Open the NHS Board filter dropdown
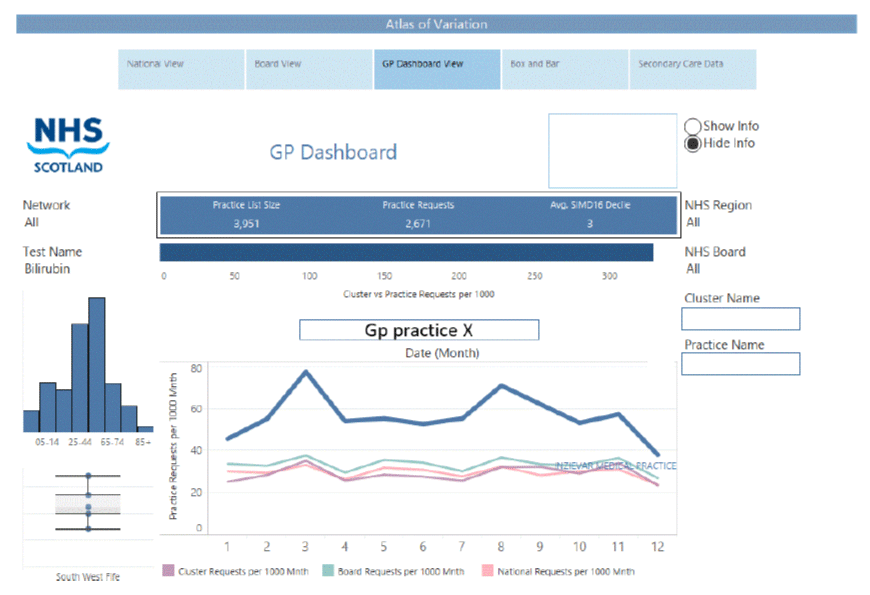Screen dimensions: 870x595 (693, 269)
